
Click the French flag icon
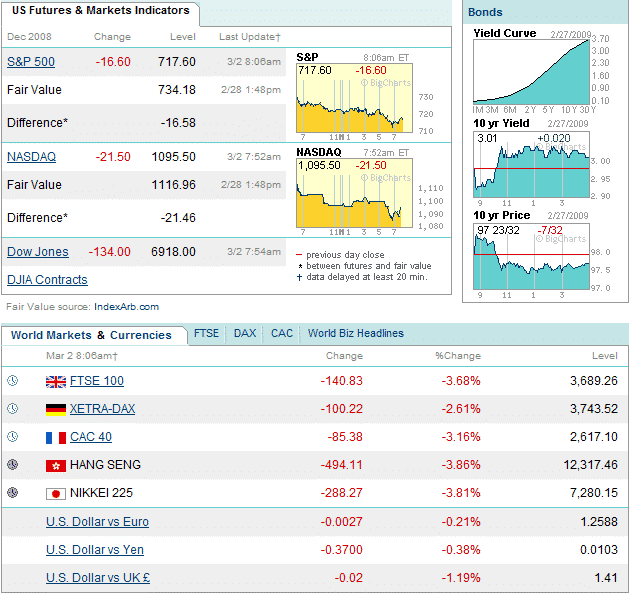pyautogui.click(x=55, y=437)
